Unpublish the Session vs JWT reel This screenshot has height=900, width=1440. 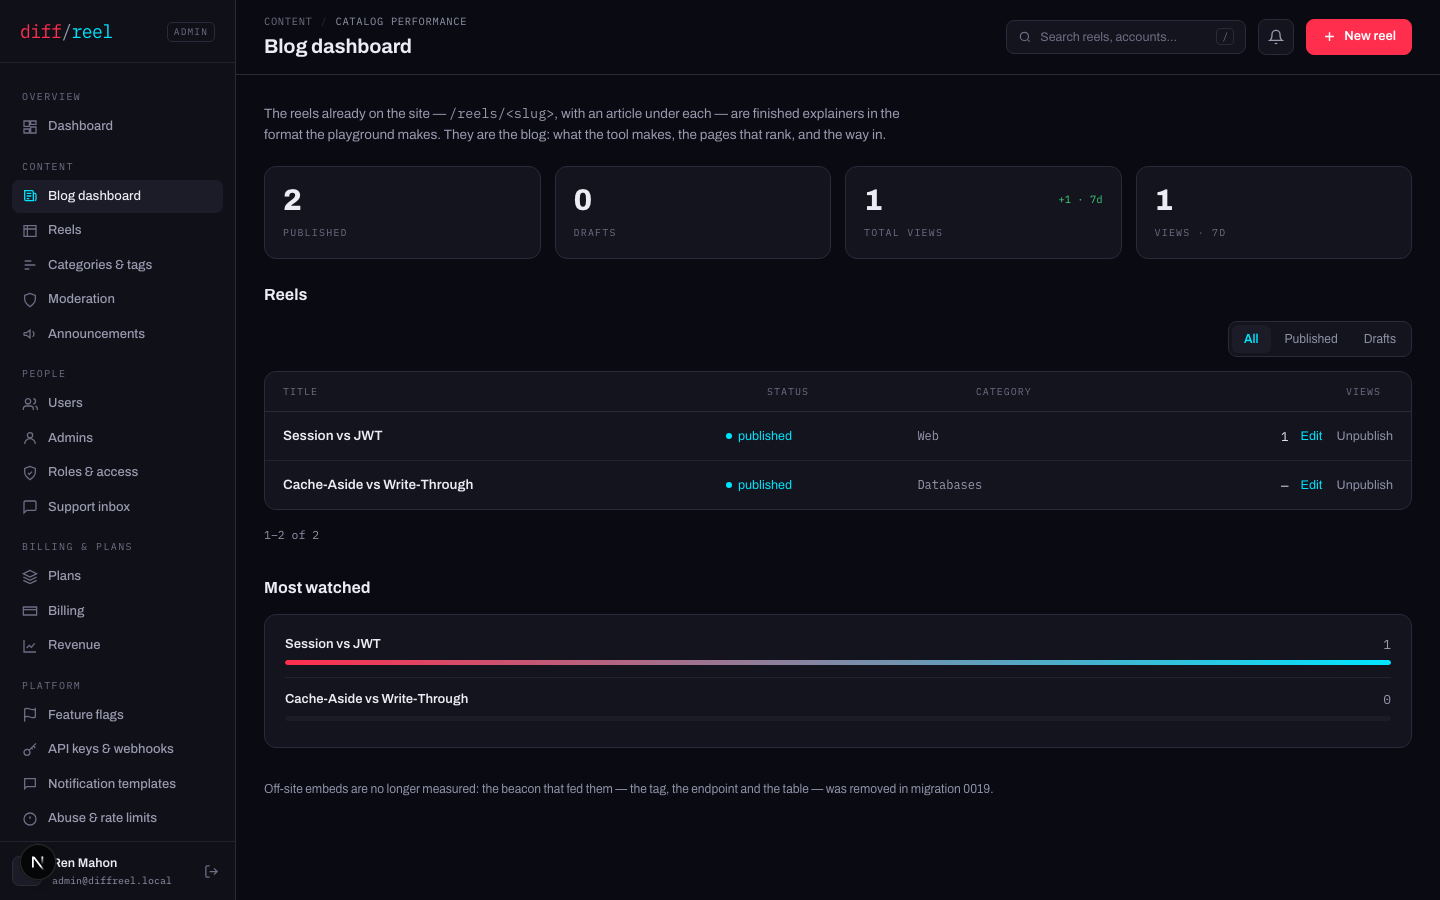pyautogui.click(x=1365, y=436)
